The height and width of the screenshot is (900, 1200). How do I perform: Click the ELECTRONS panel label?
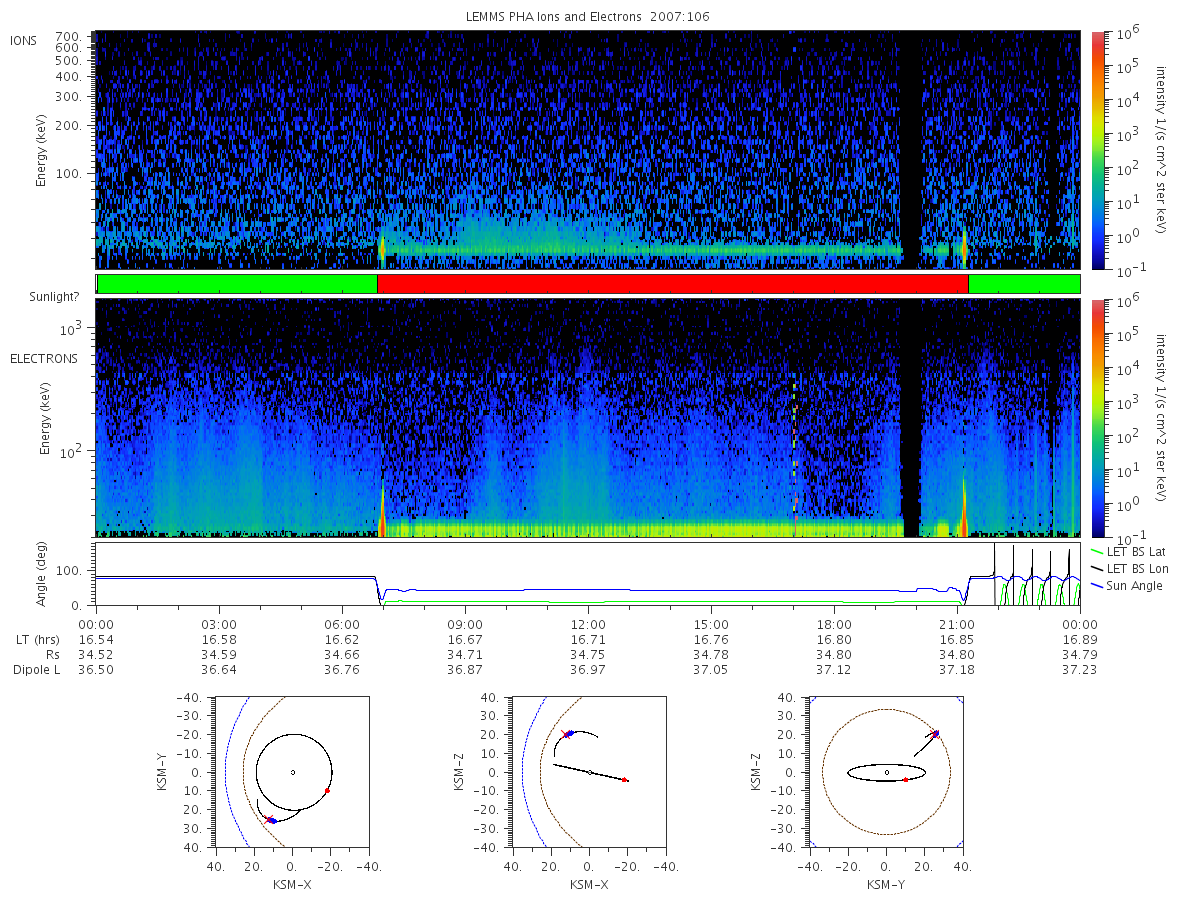pyautogui.click(x=44, y=358)
